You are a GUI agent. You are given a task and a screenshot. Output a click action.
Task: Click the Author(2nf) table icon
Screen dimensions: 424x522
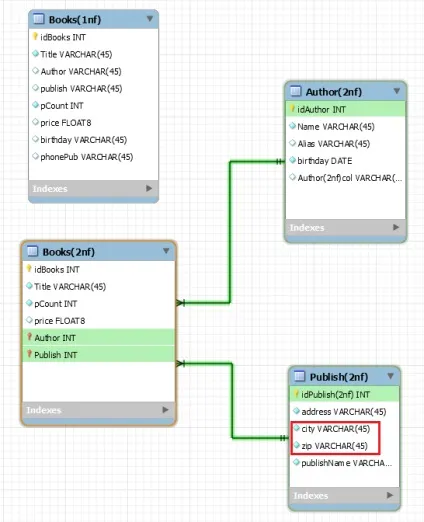pos(296,91)
